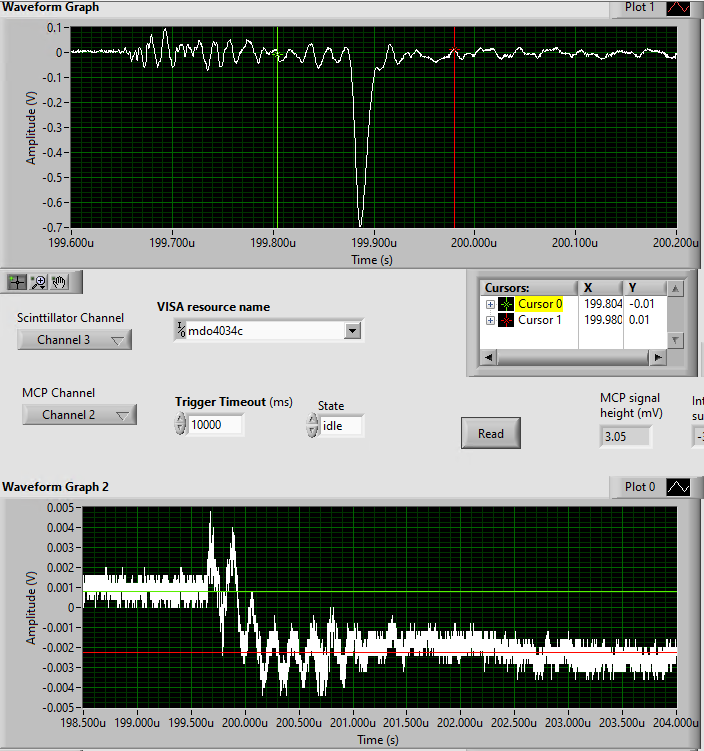
Task: Click the Plot 1 legend label
Action: point(639,7)
